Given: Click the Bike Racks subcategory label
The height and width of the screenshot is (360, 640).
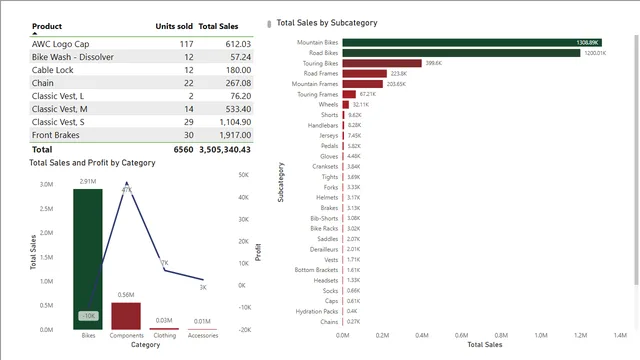Looking at the screenshot, I should click(324, 229).
